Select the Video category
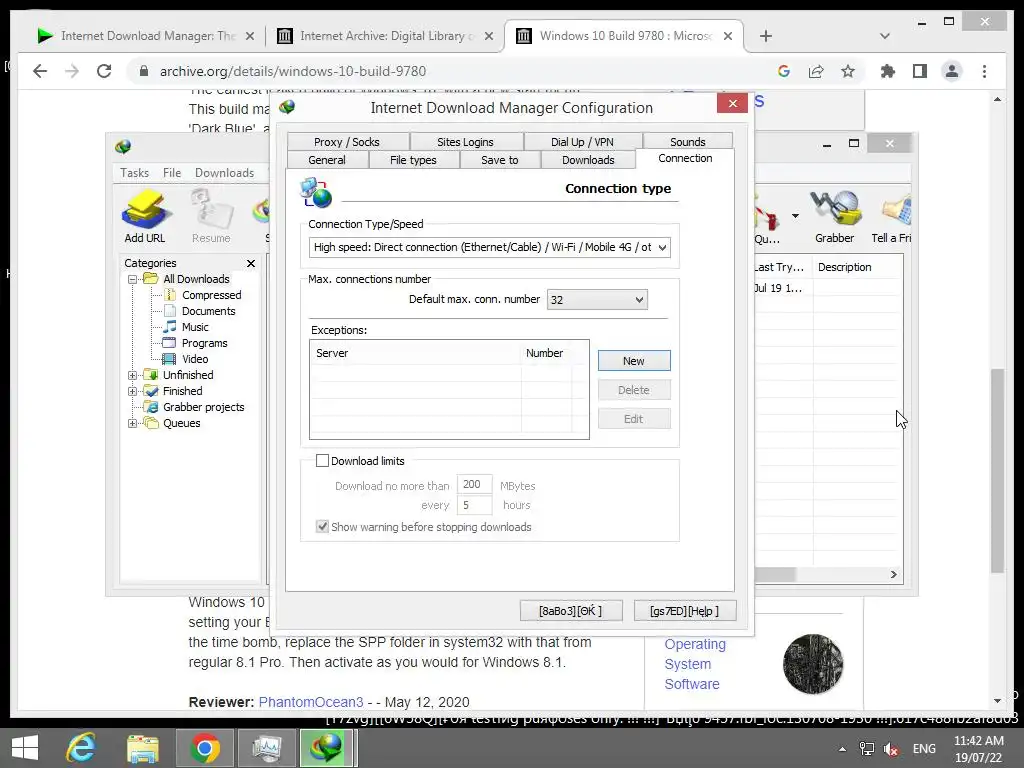 195,359
